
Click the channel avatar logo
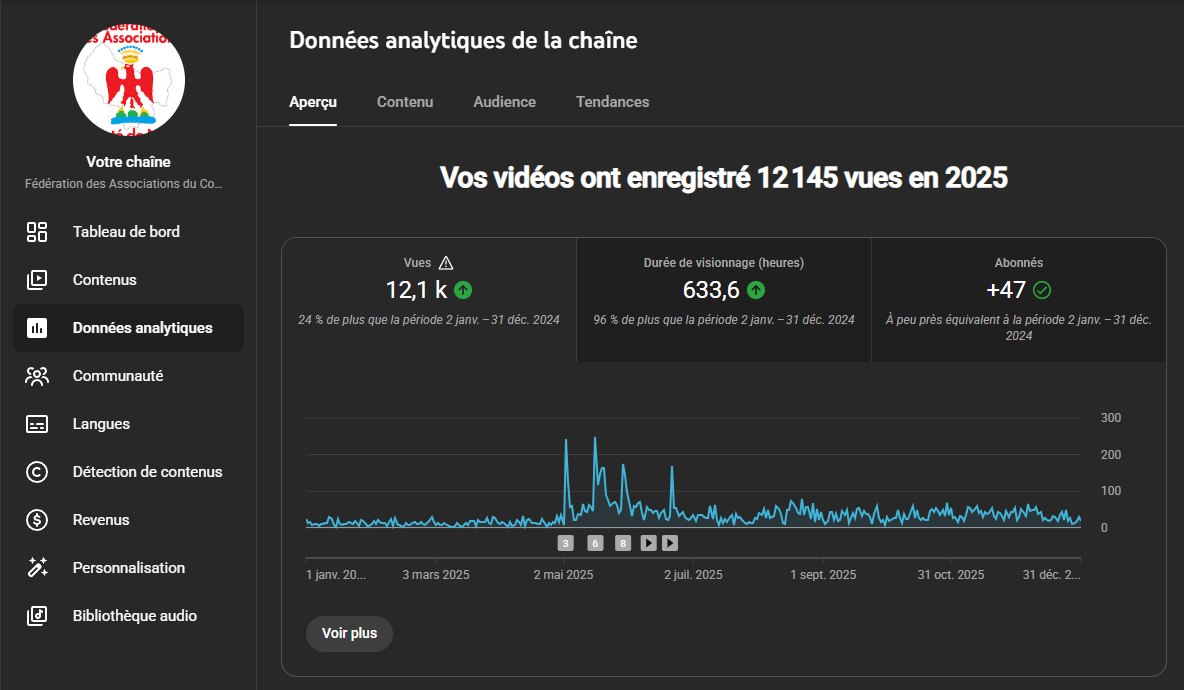pyautogui.click(x=129, y=79)
